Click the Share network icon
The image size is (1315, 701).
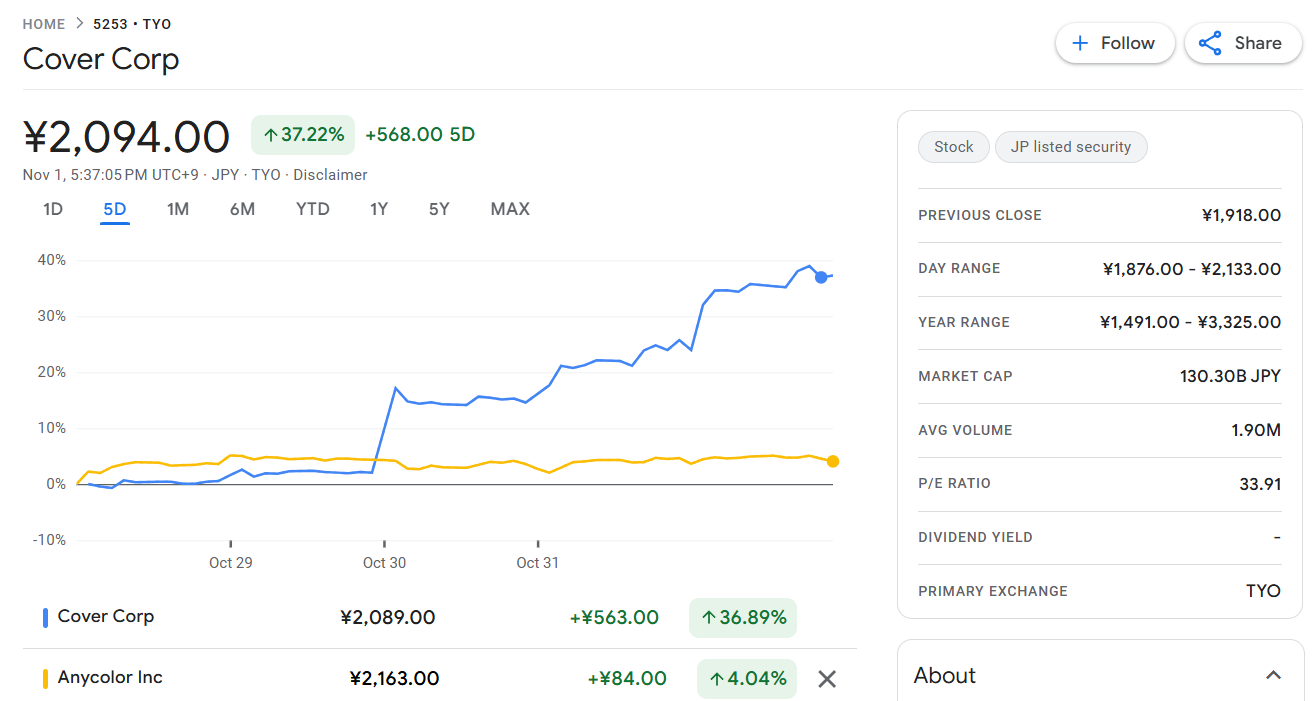1210,43
